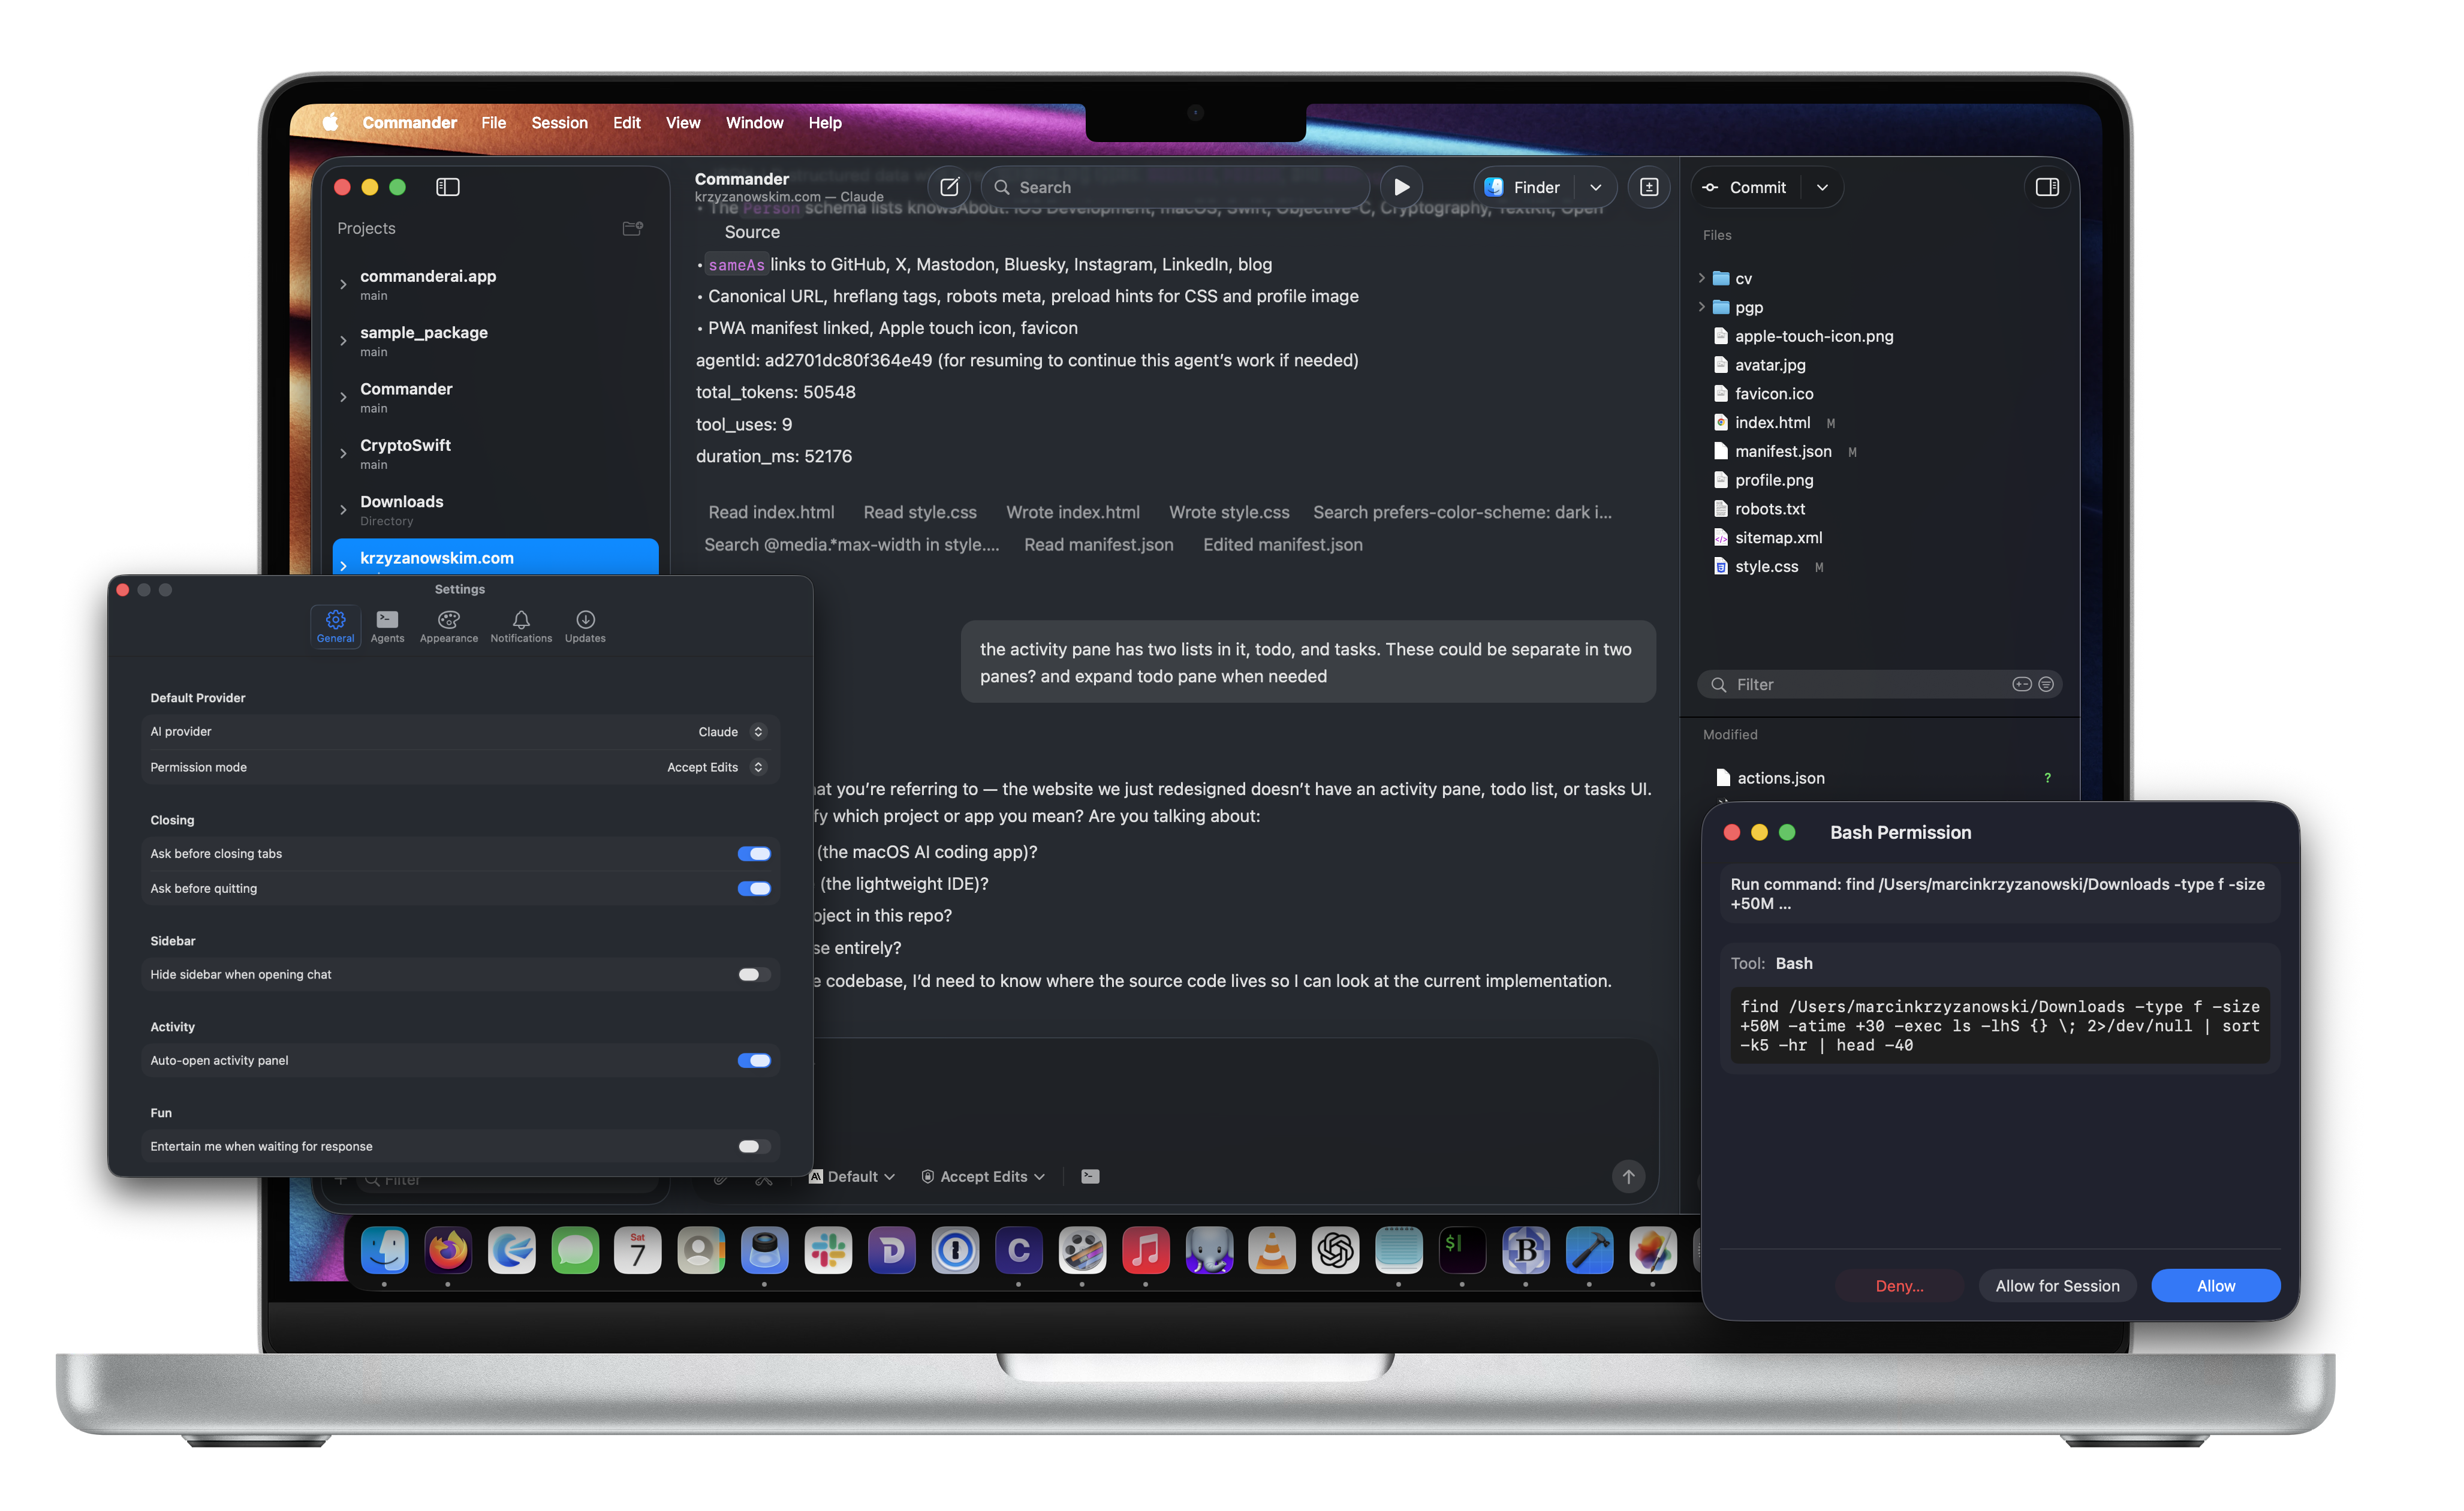Expand the cv folder in Files
Viewport: 2464px width, 1511px height.
(1701, 278)
